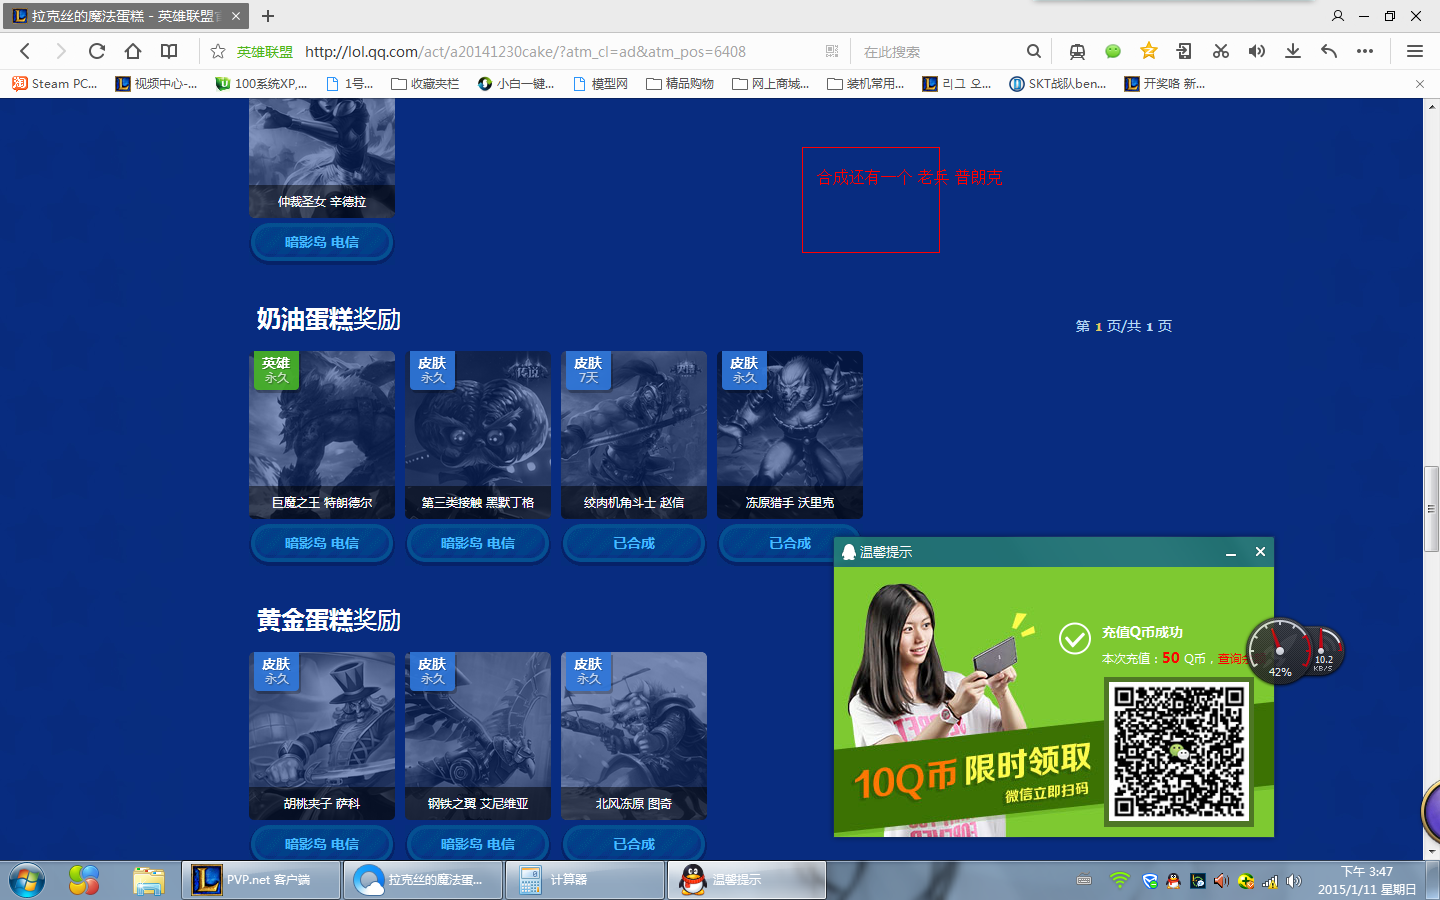Expand the 网上商城 bookmark folder
The height and width of the screenshot is (900, 1440).
pos(771,84)
